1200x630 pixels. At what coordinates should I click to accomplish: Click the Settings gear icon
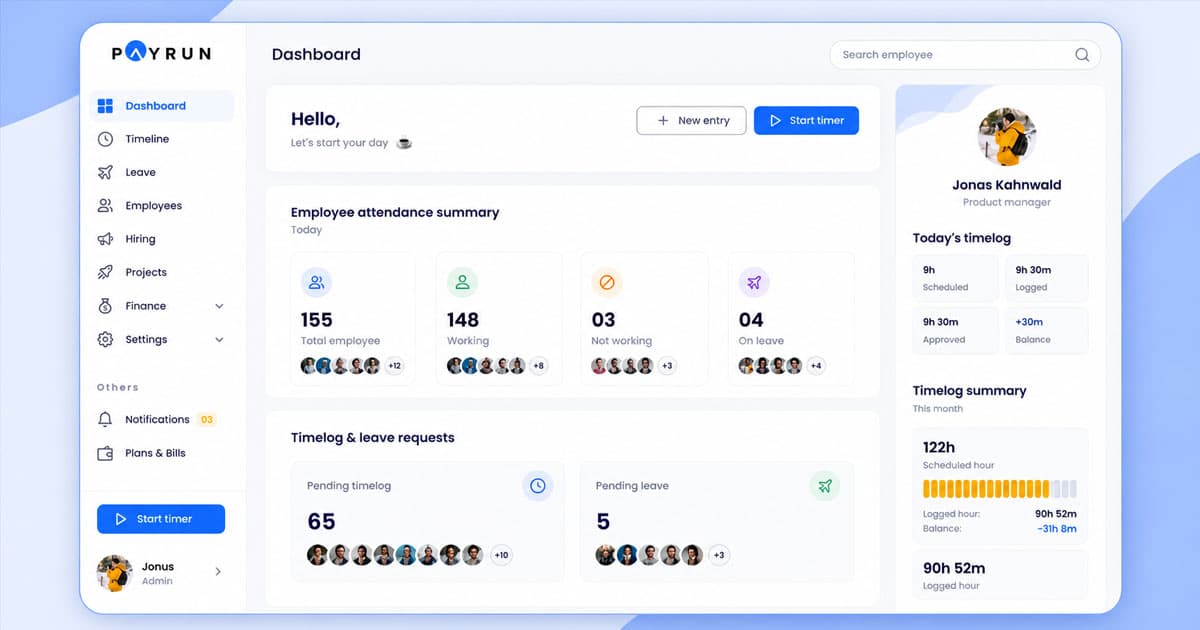(105, 339)
